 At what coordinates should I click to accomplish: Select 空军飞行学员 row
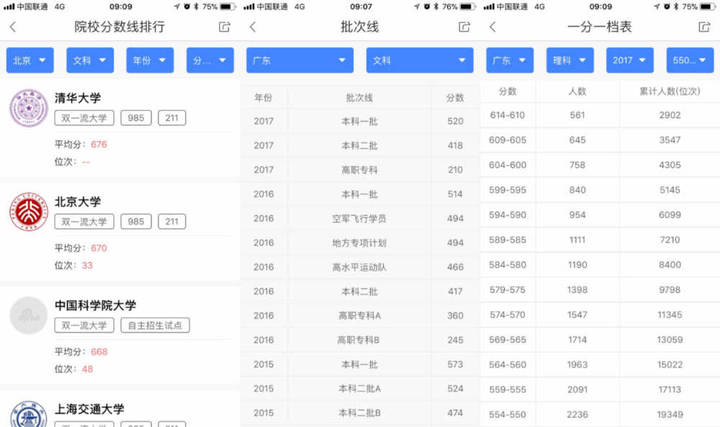(360, 219)
